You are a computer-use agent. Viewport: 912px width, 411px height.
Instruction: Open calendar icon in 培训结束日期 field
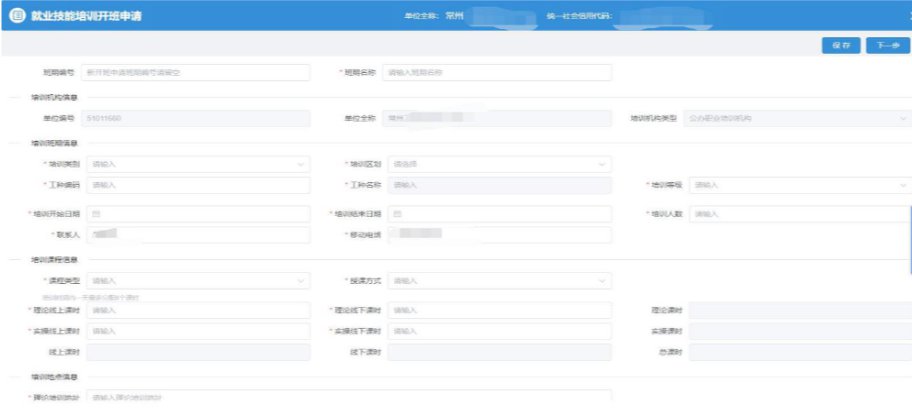396,214
